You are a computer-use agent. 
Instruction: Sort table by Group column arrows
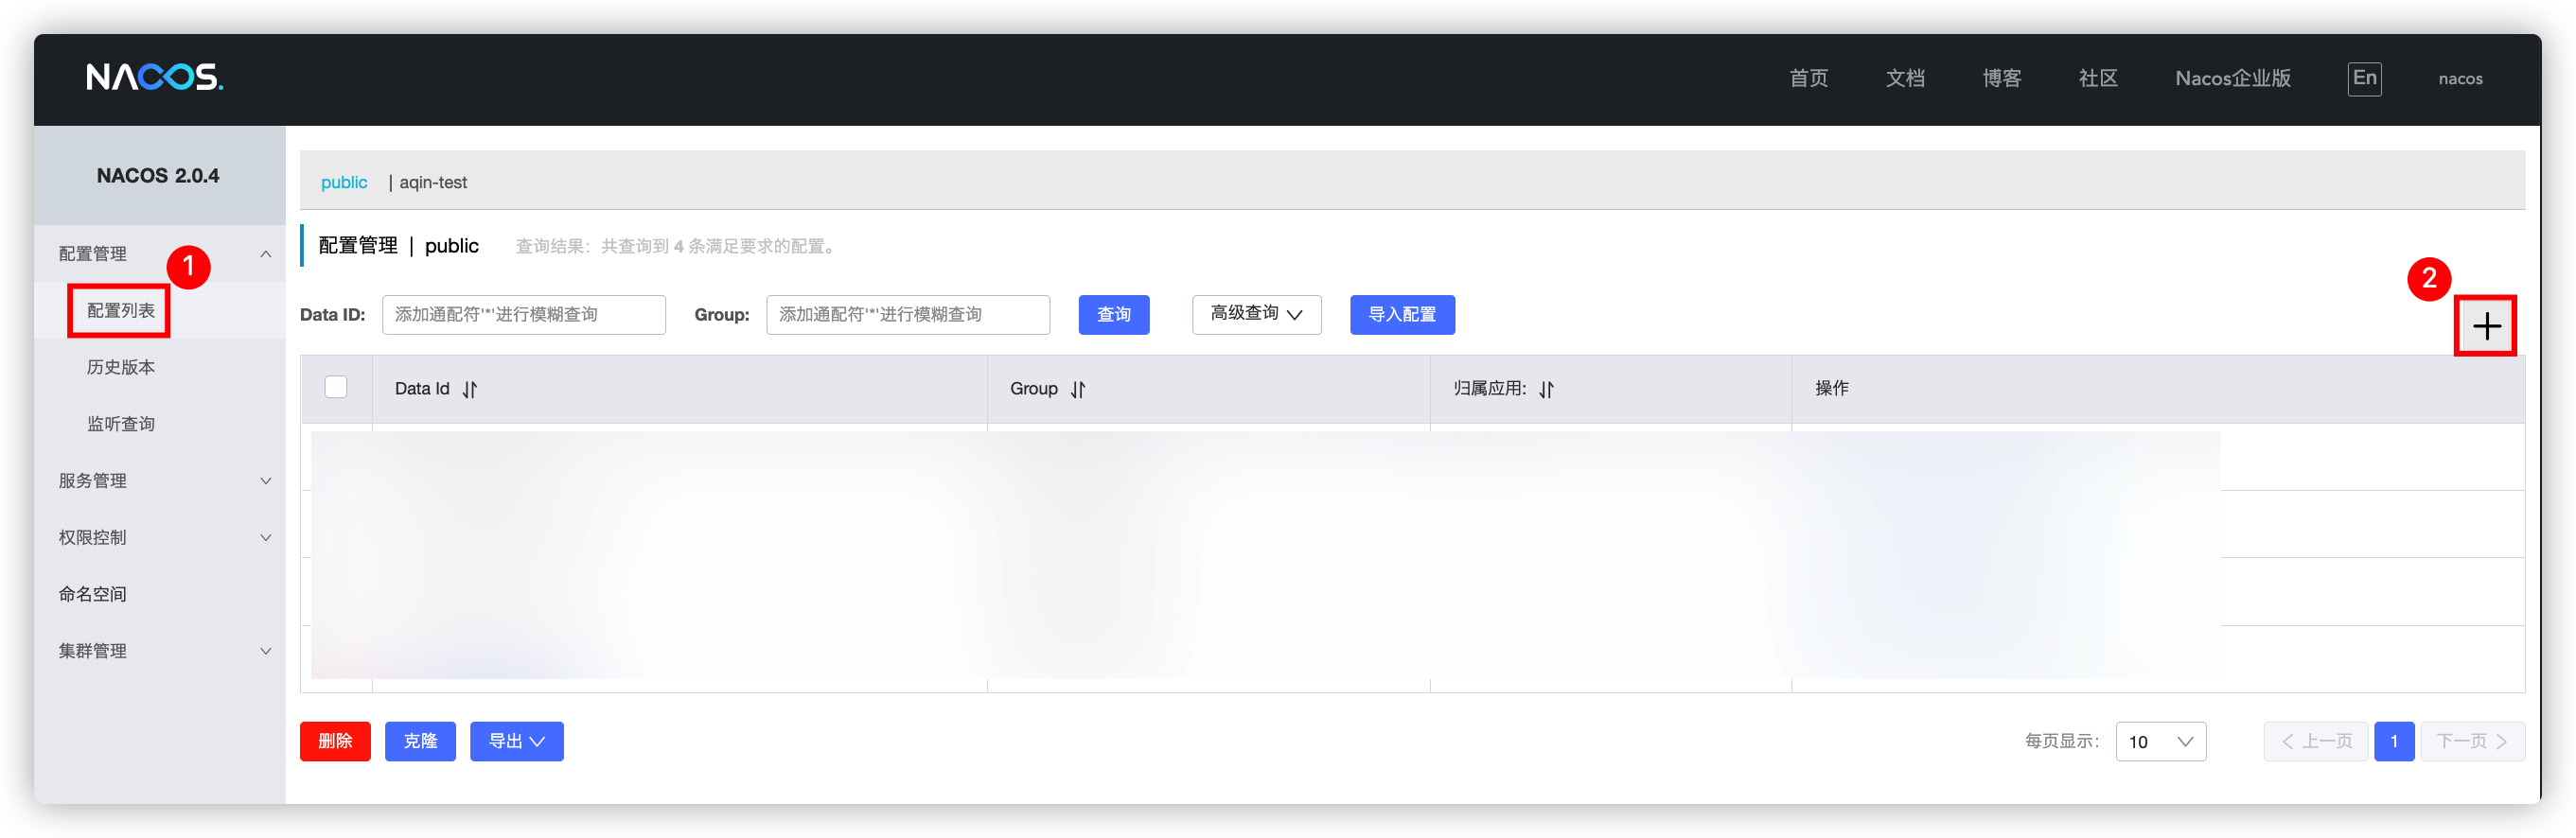1078,389
